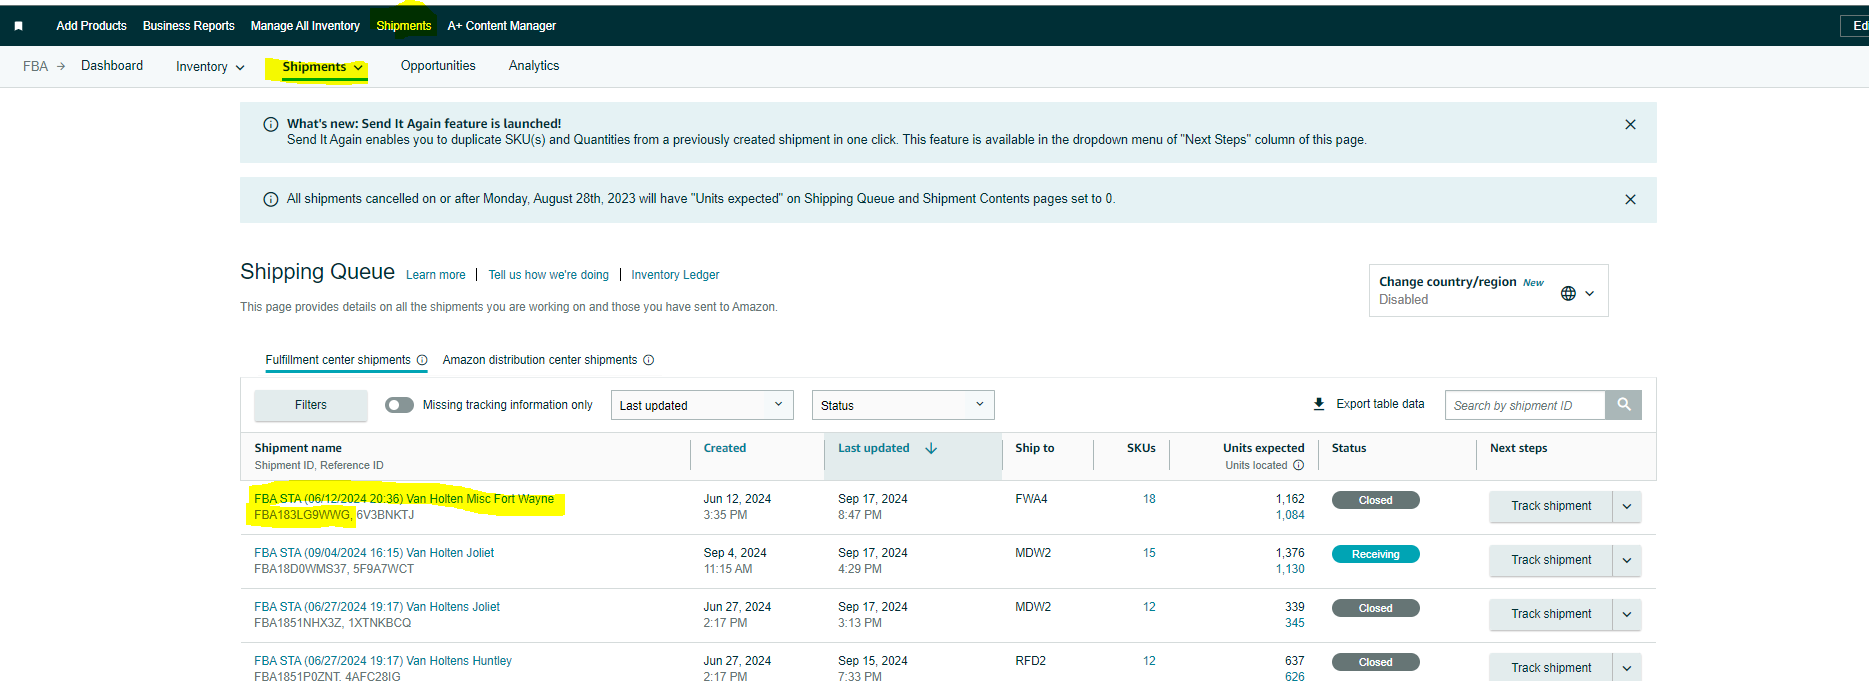
Task: Click the bookmark icon in top bar
Action: (x=18, y=26)
